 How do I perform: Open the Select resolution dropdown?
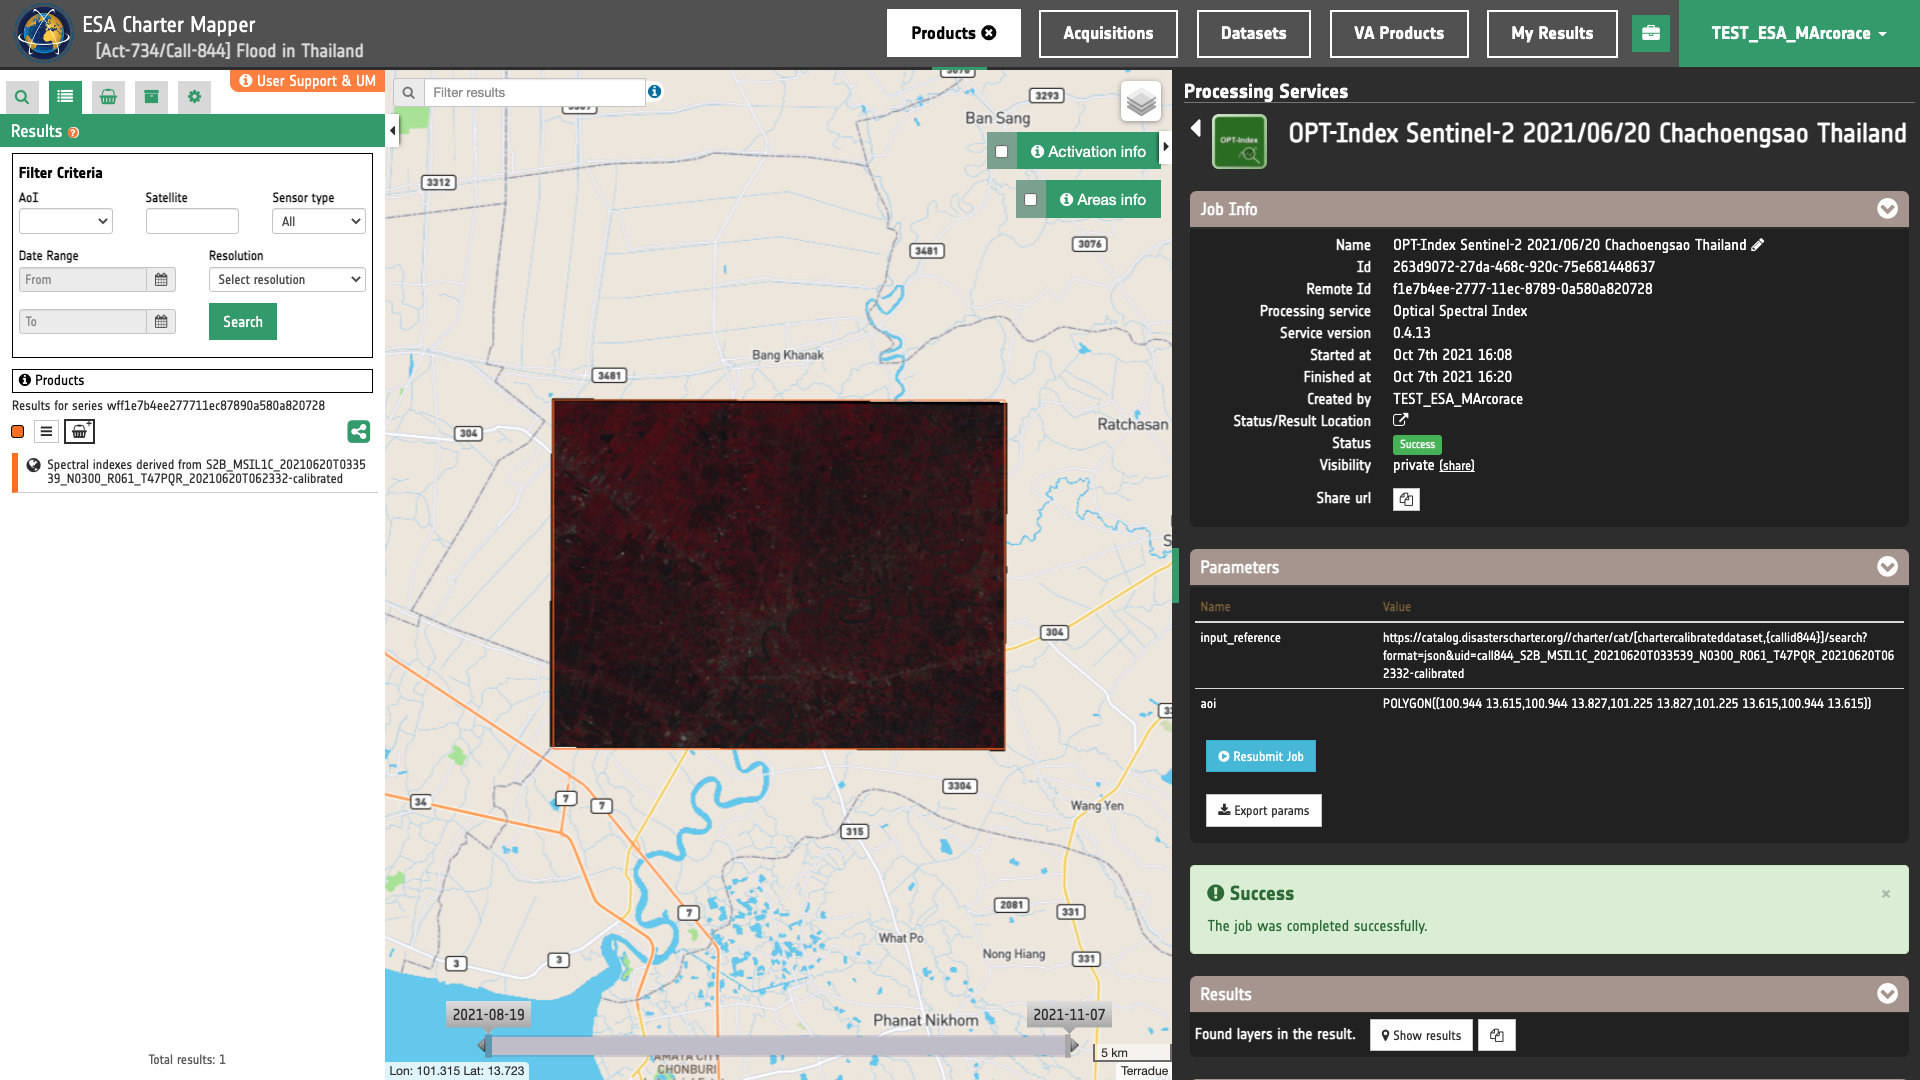(287, 280)
